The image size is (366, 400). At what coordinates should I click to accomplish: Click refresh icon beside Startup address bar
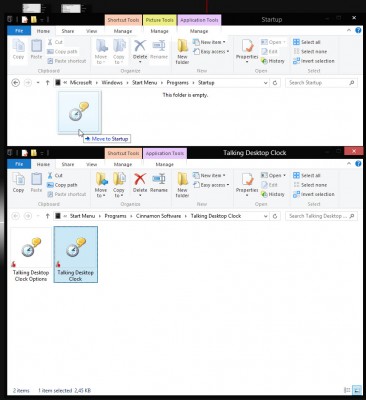click(275, 83)
